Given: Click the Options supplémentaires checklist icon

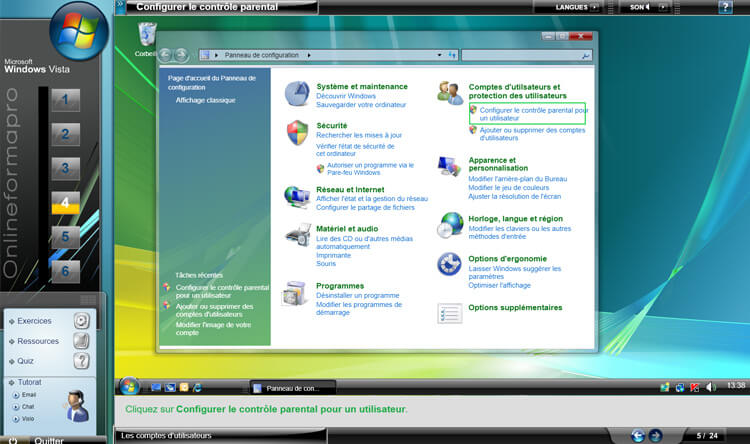Looking at the screenshot, I should tap(450, 314).
